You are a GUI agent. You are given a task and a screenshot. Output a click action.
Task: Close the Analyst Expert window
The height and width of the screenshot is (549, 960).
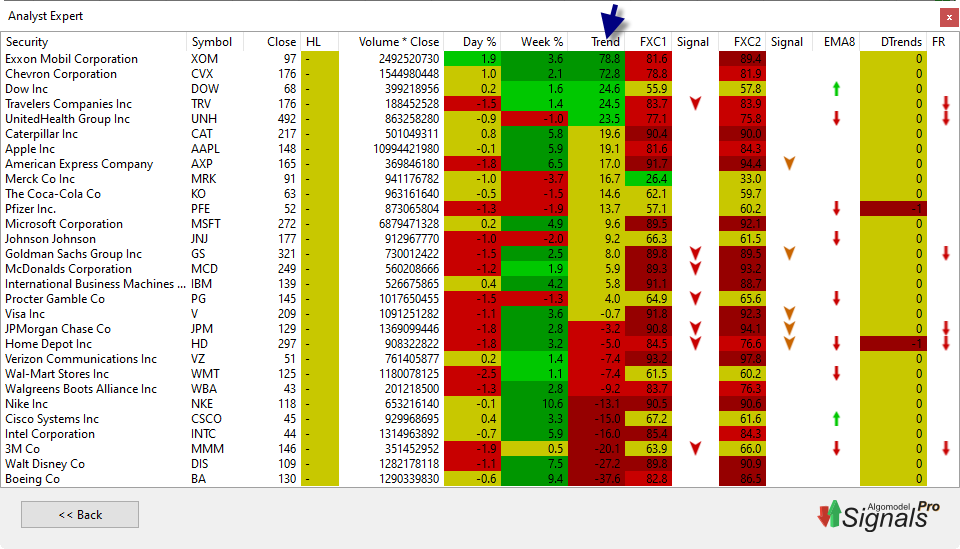coord(949,18)
